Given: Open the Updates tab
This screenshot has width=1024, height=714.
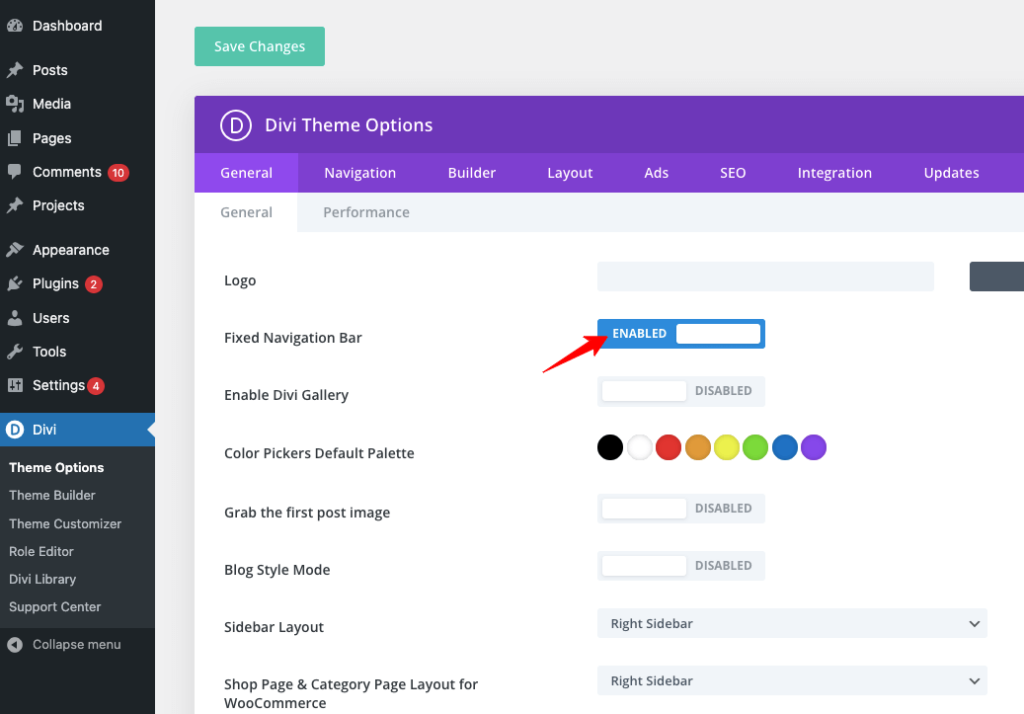Looking at the screenshot, I should tap(952, 173).
